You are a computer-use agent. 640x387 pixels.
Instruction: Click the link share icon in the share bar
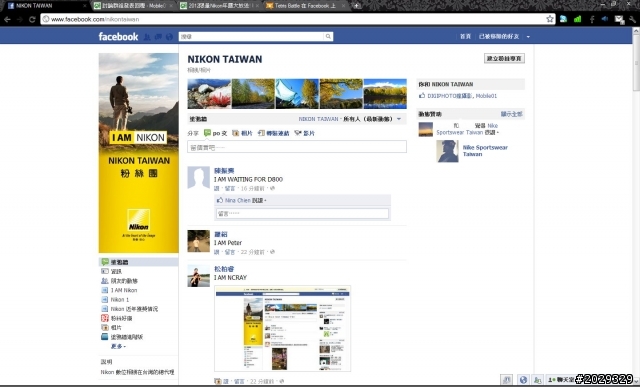pos(261,133)
